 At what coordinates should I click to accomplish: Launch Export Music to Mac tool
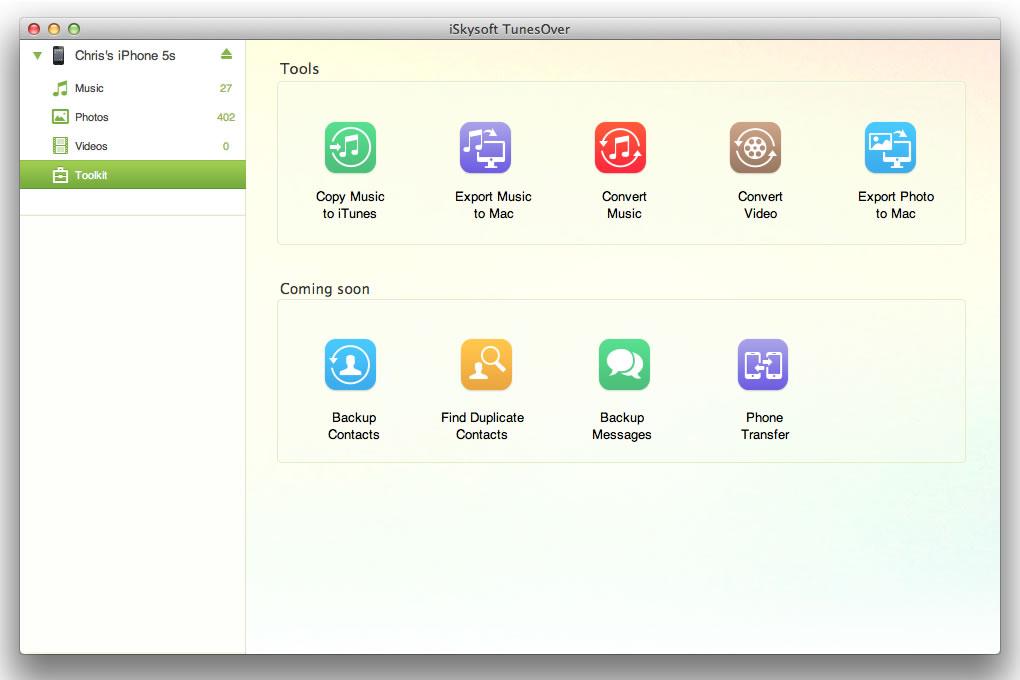(485, 148)
